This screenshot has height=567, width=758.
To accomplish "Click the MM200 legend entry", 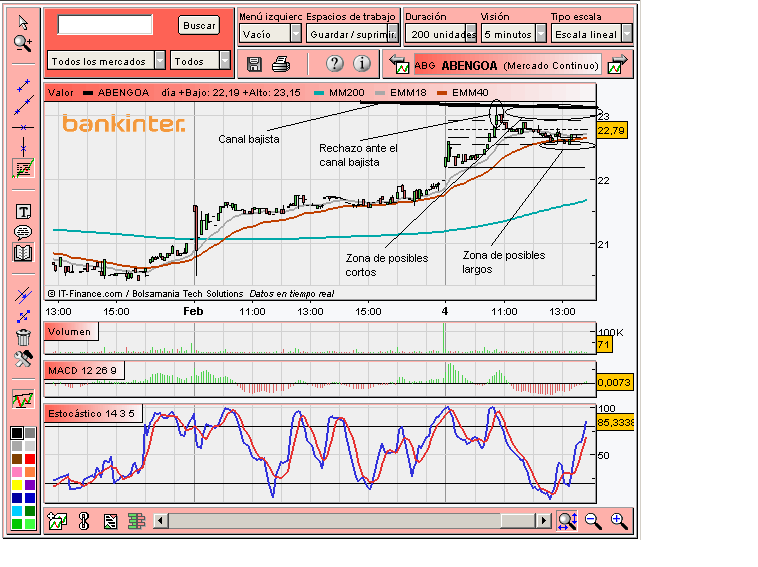I will [x=339, y=92].
